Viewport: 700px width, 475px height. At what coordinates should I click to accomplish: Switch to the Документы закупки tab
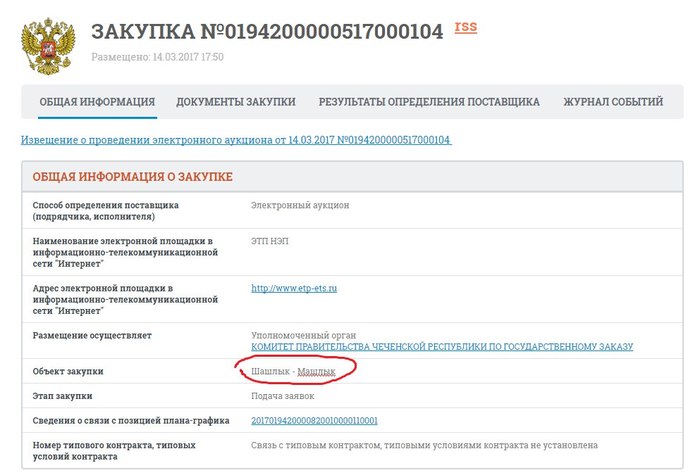tap(236, 102)
